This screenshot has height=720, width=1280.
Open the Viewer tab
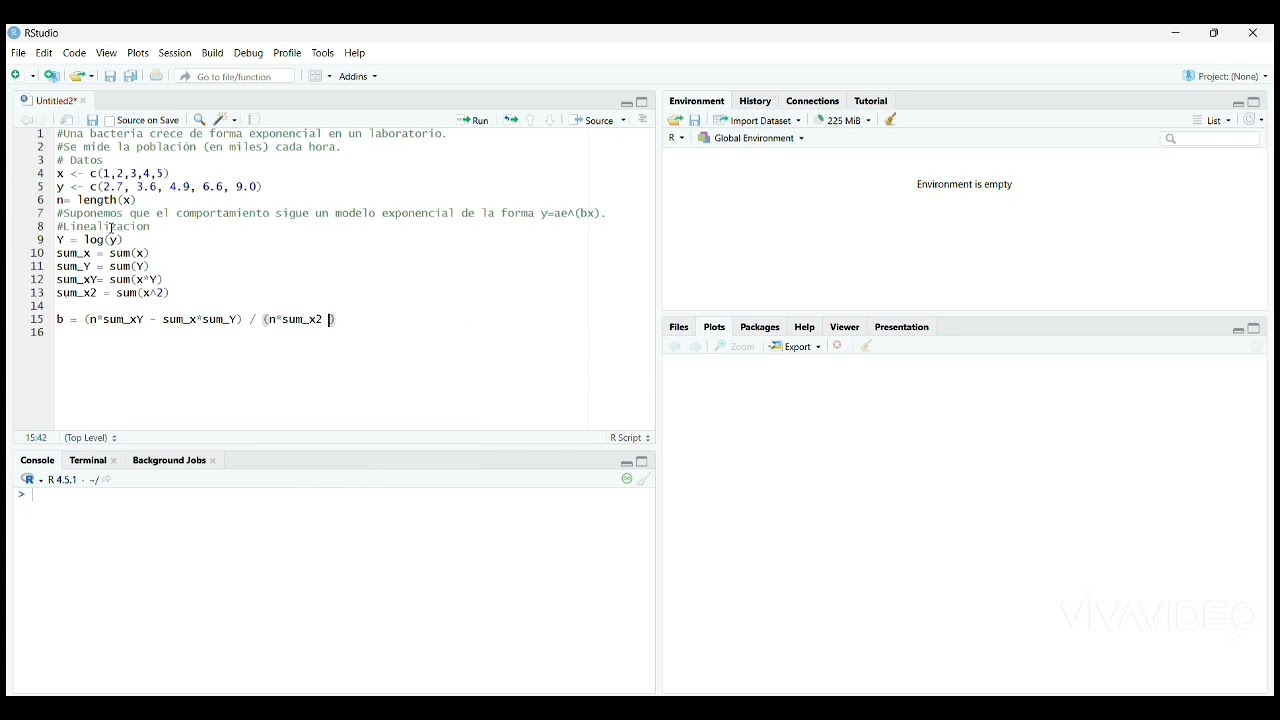[845, 327]
